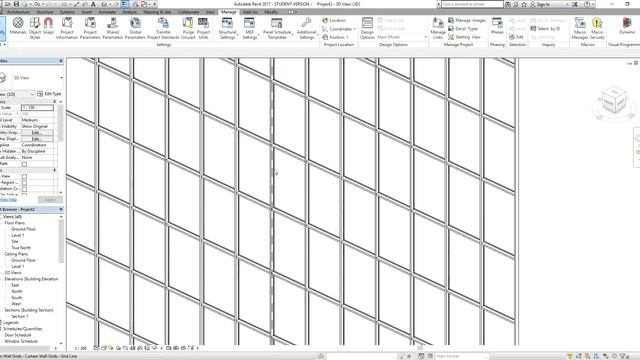Switch to the Architecture tab
Viewport: 640px width, 360px height.
18,12
